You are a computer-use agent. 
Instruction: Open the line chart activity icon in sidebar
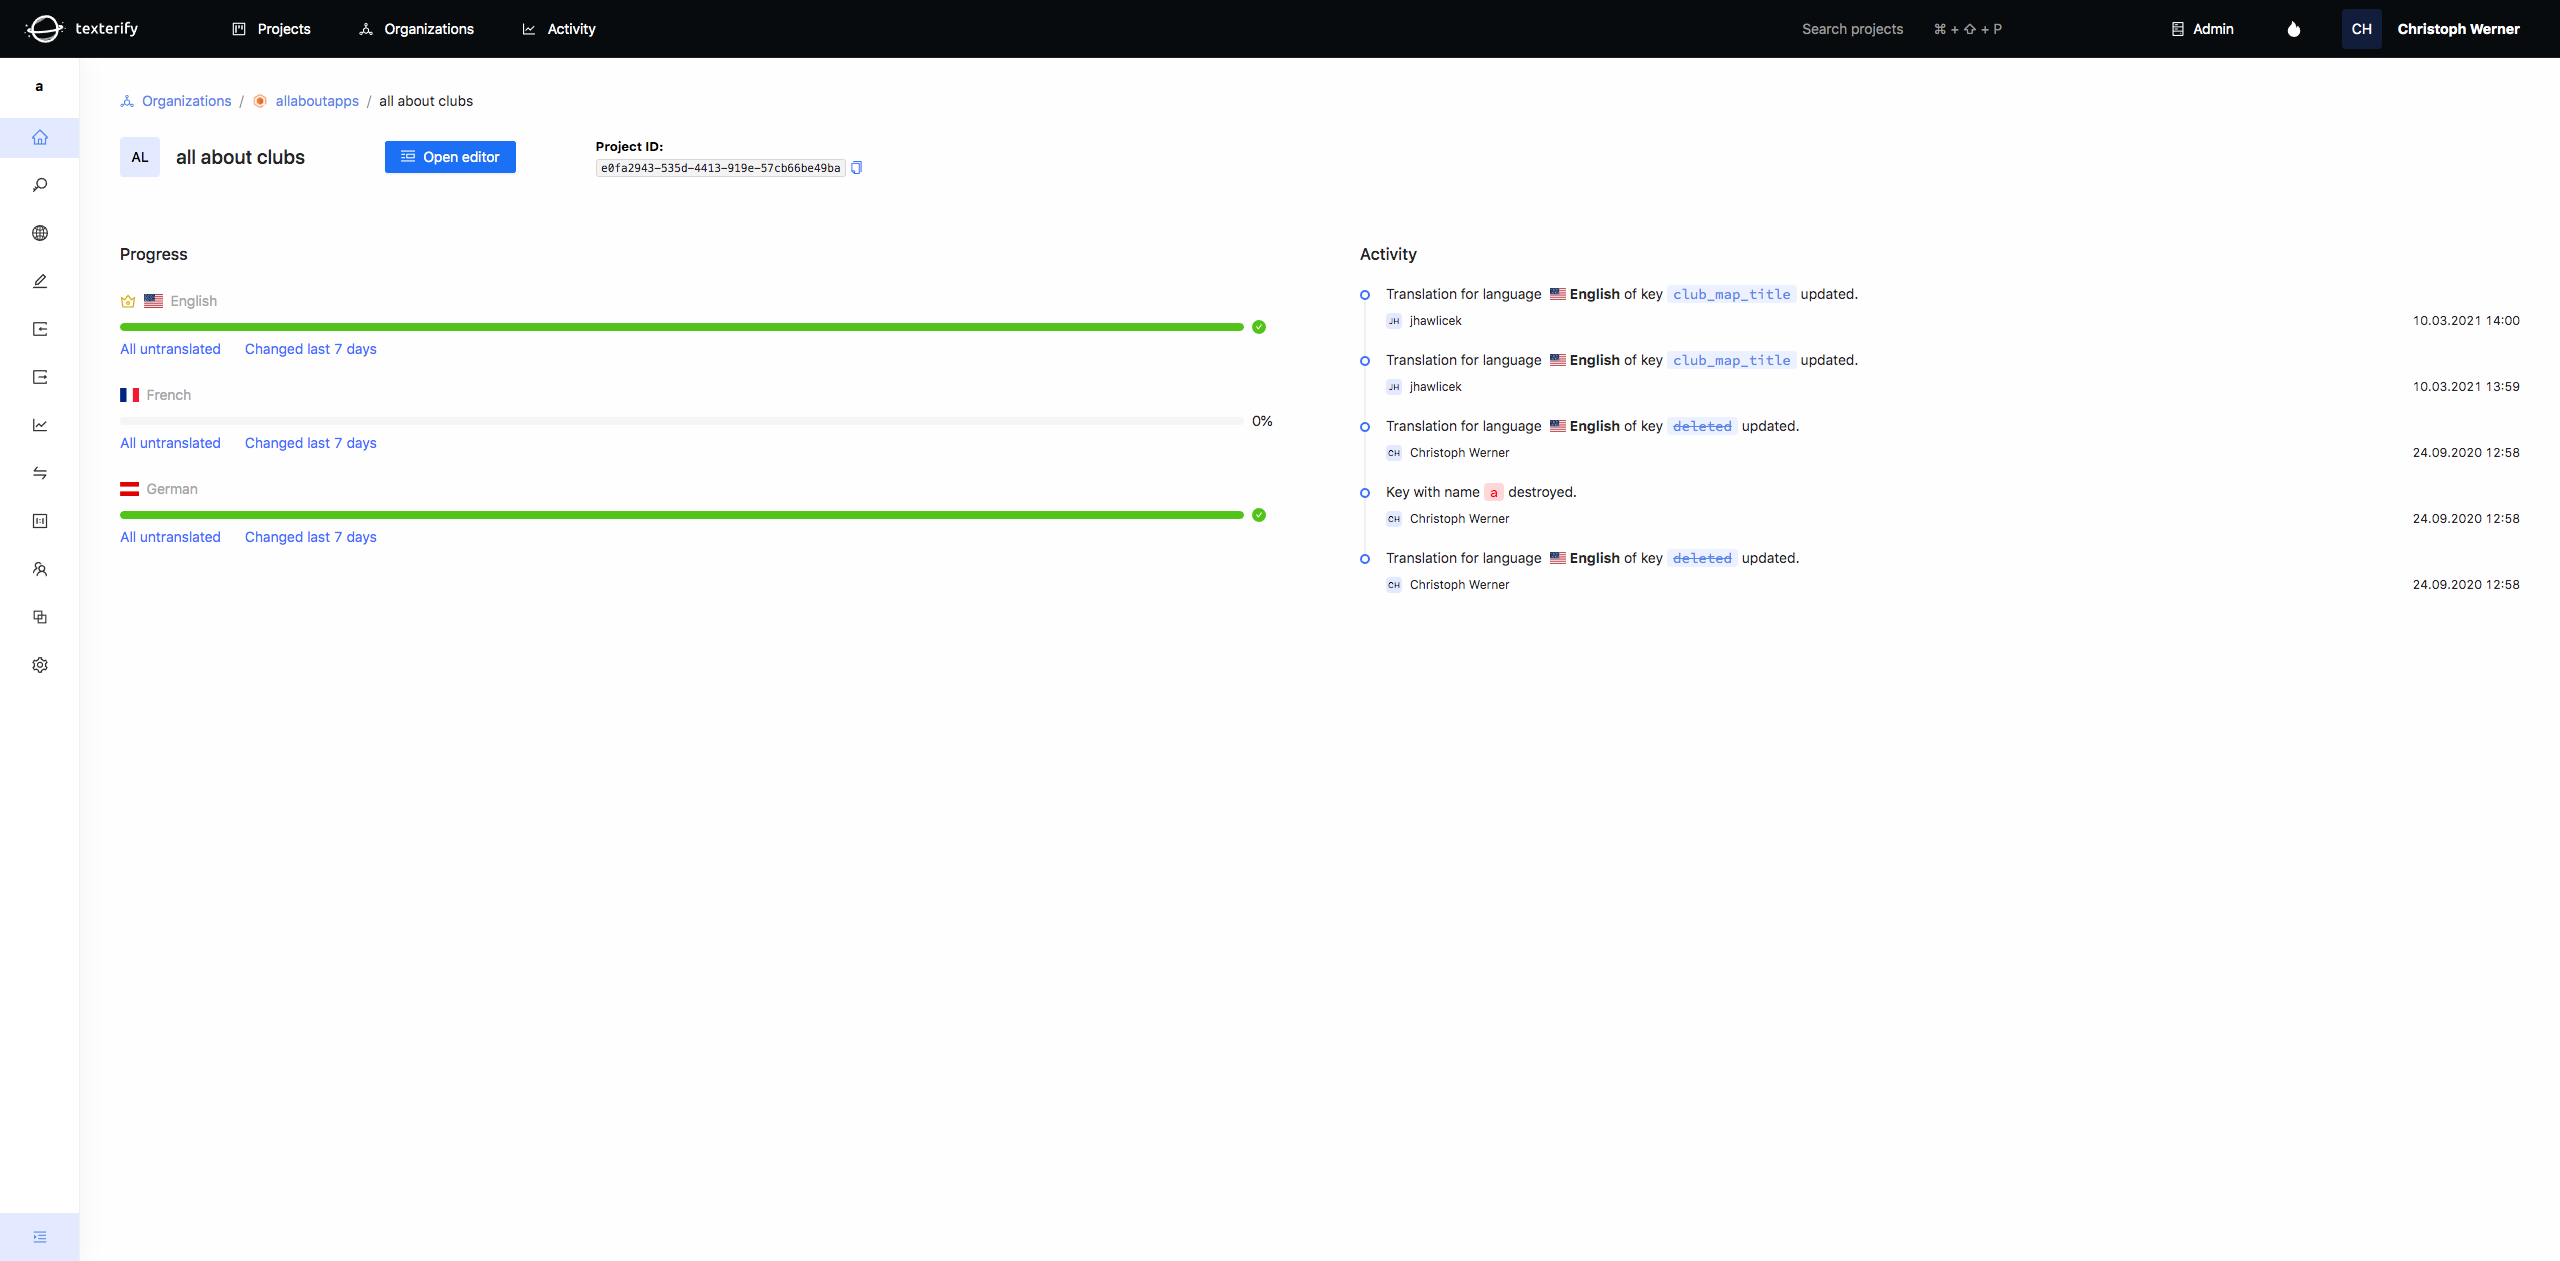point(40,425)
